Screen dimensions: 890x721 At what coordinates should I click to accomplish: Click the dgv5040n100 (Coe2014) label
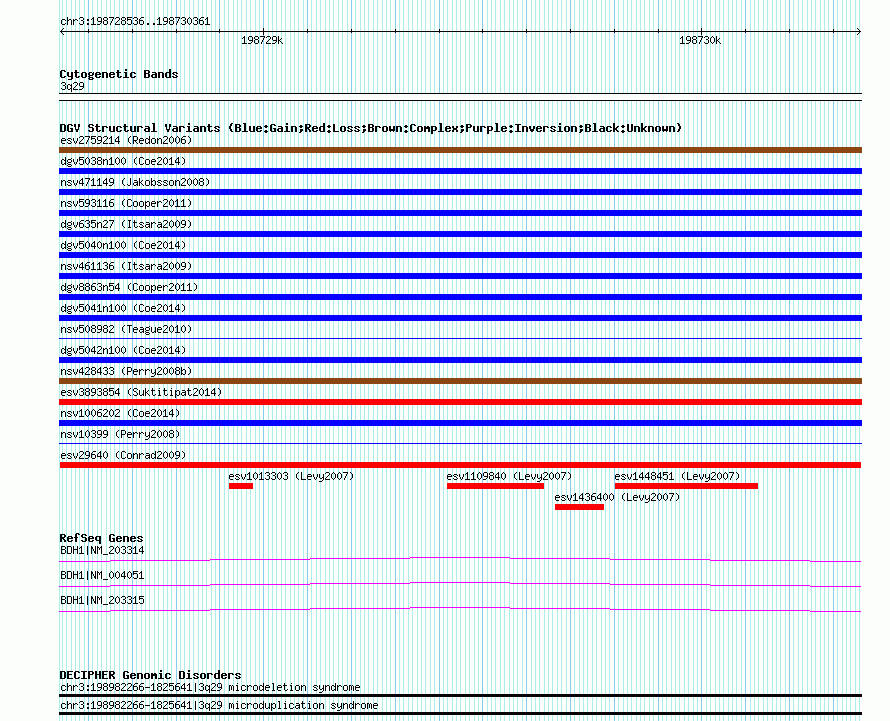pyautogui.click(x=123, y=245)
